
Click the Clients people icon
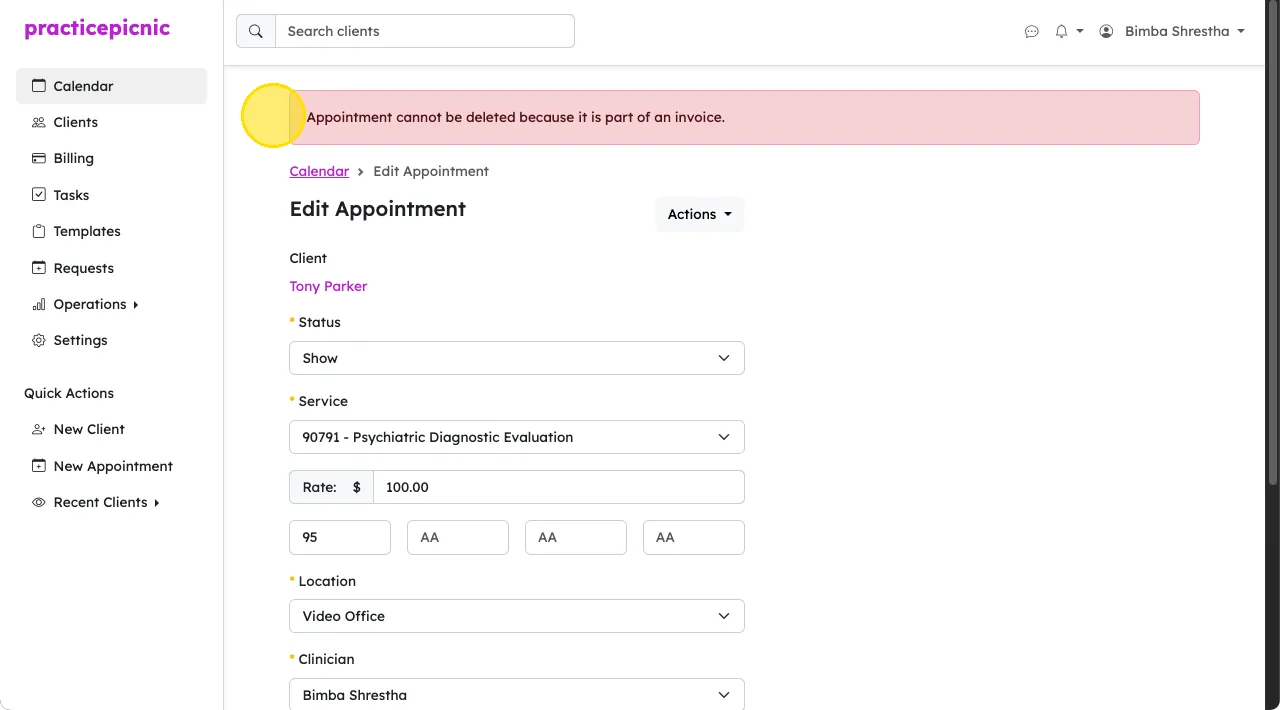pyautogui.click(x=39, y=122)
